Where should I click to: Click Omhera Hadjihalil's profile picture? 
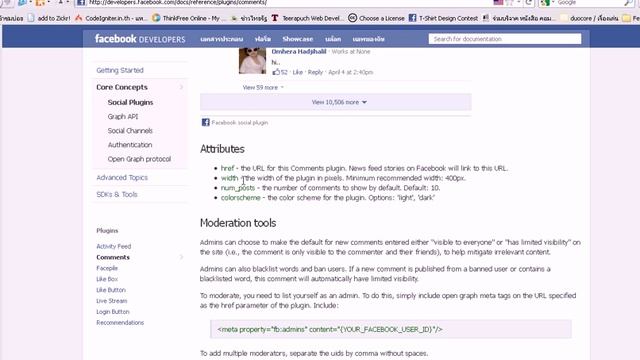click(252, 61)
